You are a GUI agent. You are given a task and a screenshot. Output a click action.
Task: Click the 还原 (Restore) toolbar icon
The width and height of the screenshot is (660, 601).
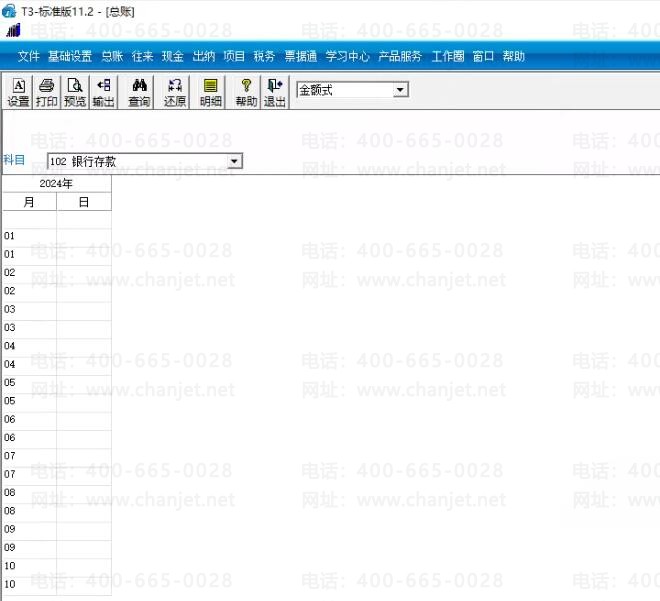[175, 92]
